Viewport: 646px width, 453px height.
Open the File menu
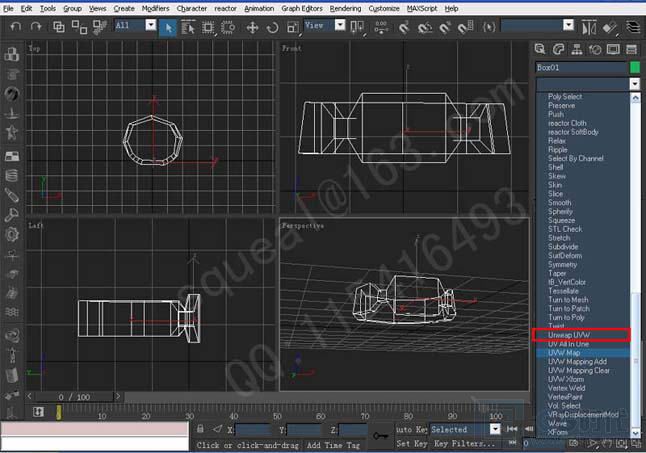click(x=8, y=9)
